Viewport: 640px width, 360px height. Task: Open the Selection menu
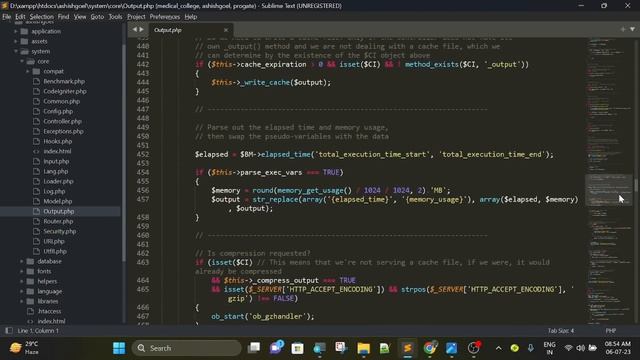point(42,17)
